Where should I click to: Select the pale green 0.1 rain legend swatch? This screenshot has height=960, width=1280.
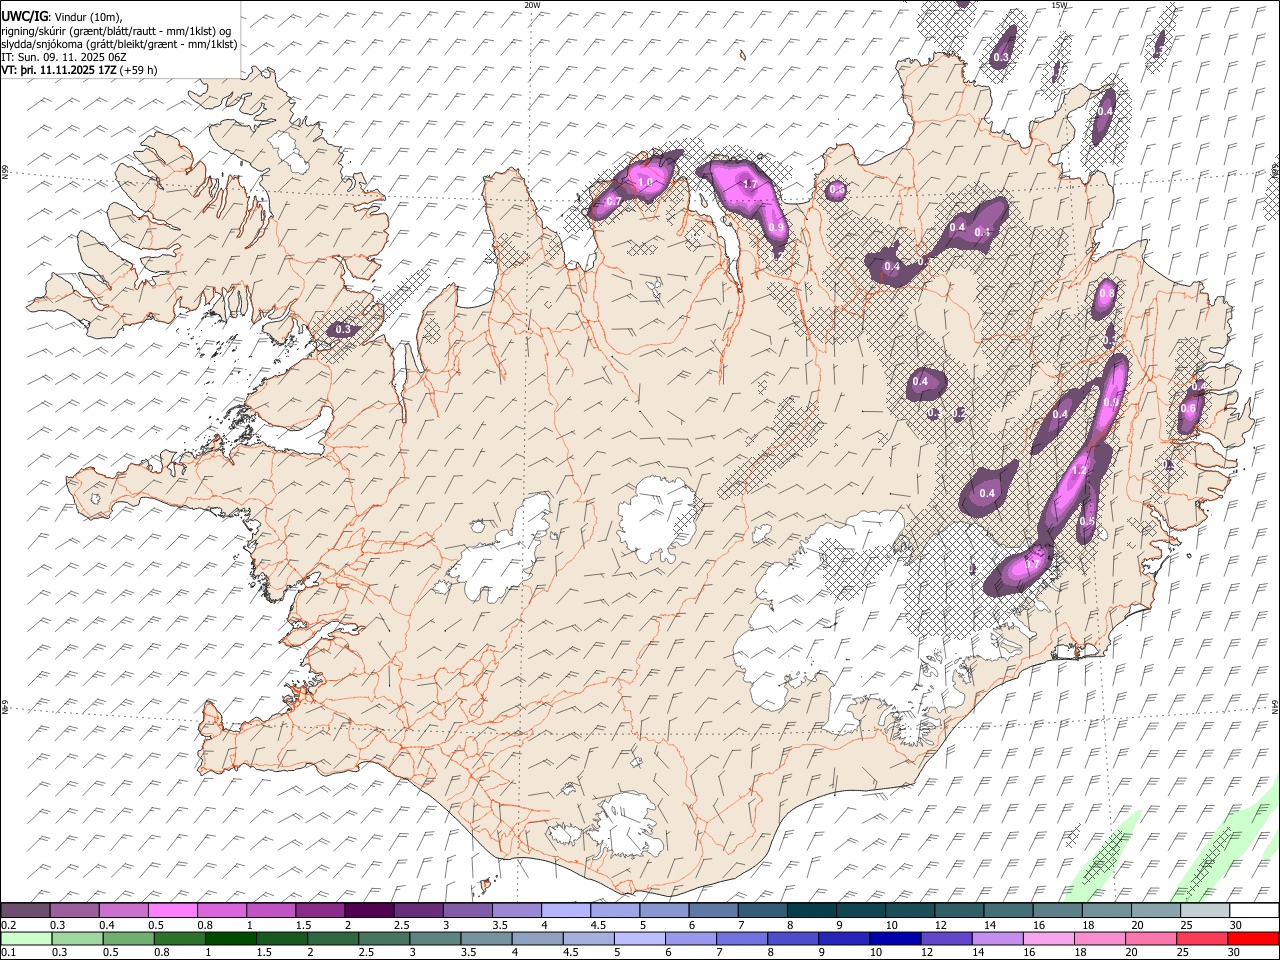25,938
